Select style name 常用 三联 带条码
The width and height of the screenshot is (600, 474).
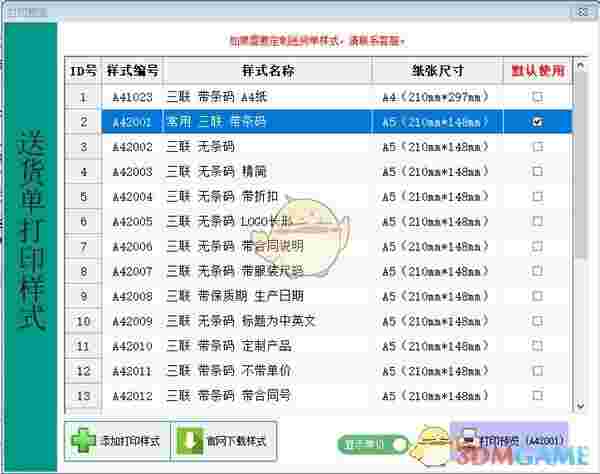coord(216,122)
